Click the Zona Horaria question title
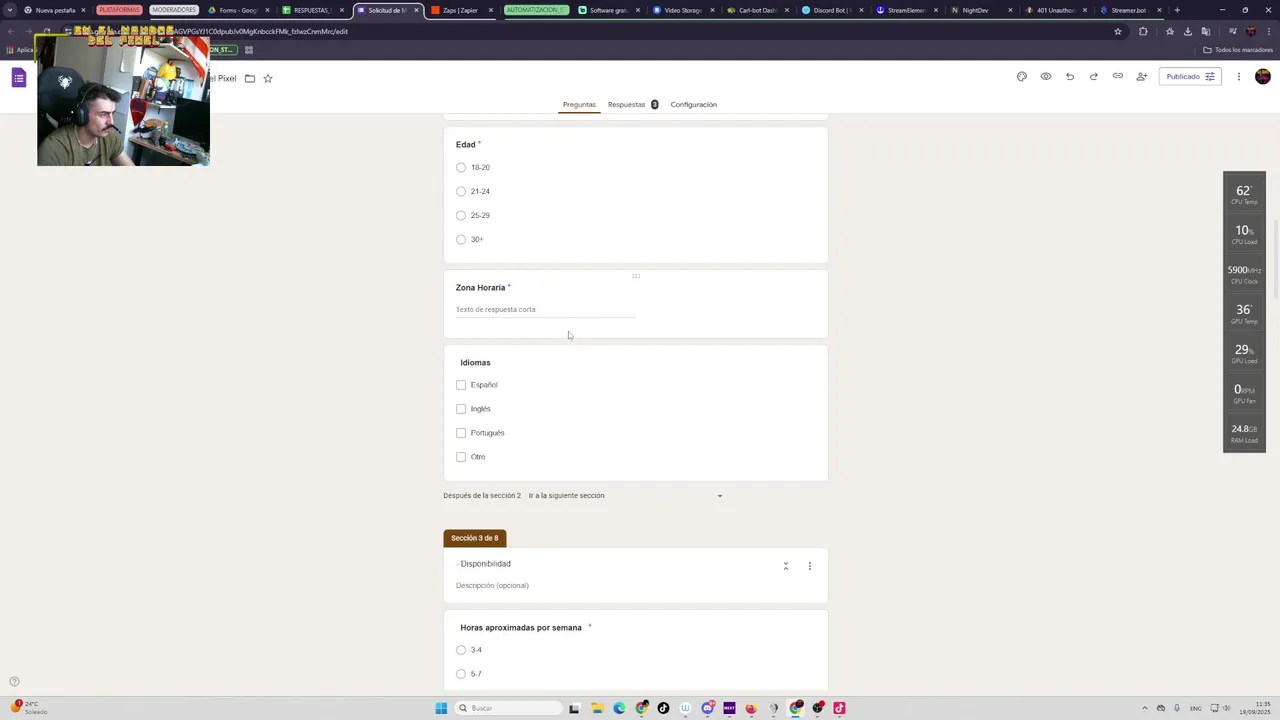 click(x=480, y=288)
